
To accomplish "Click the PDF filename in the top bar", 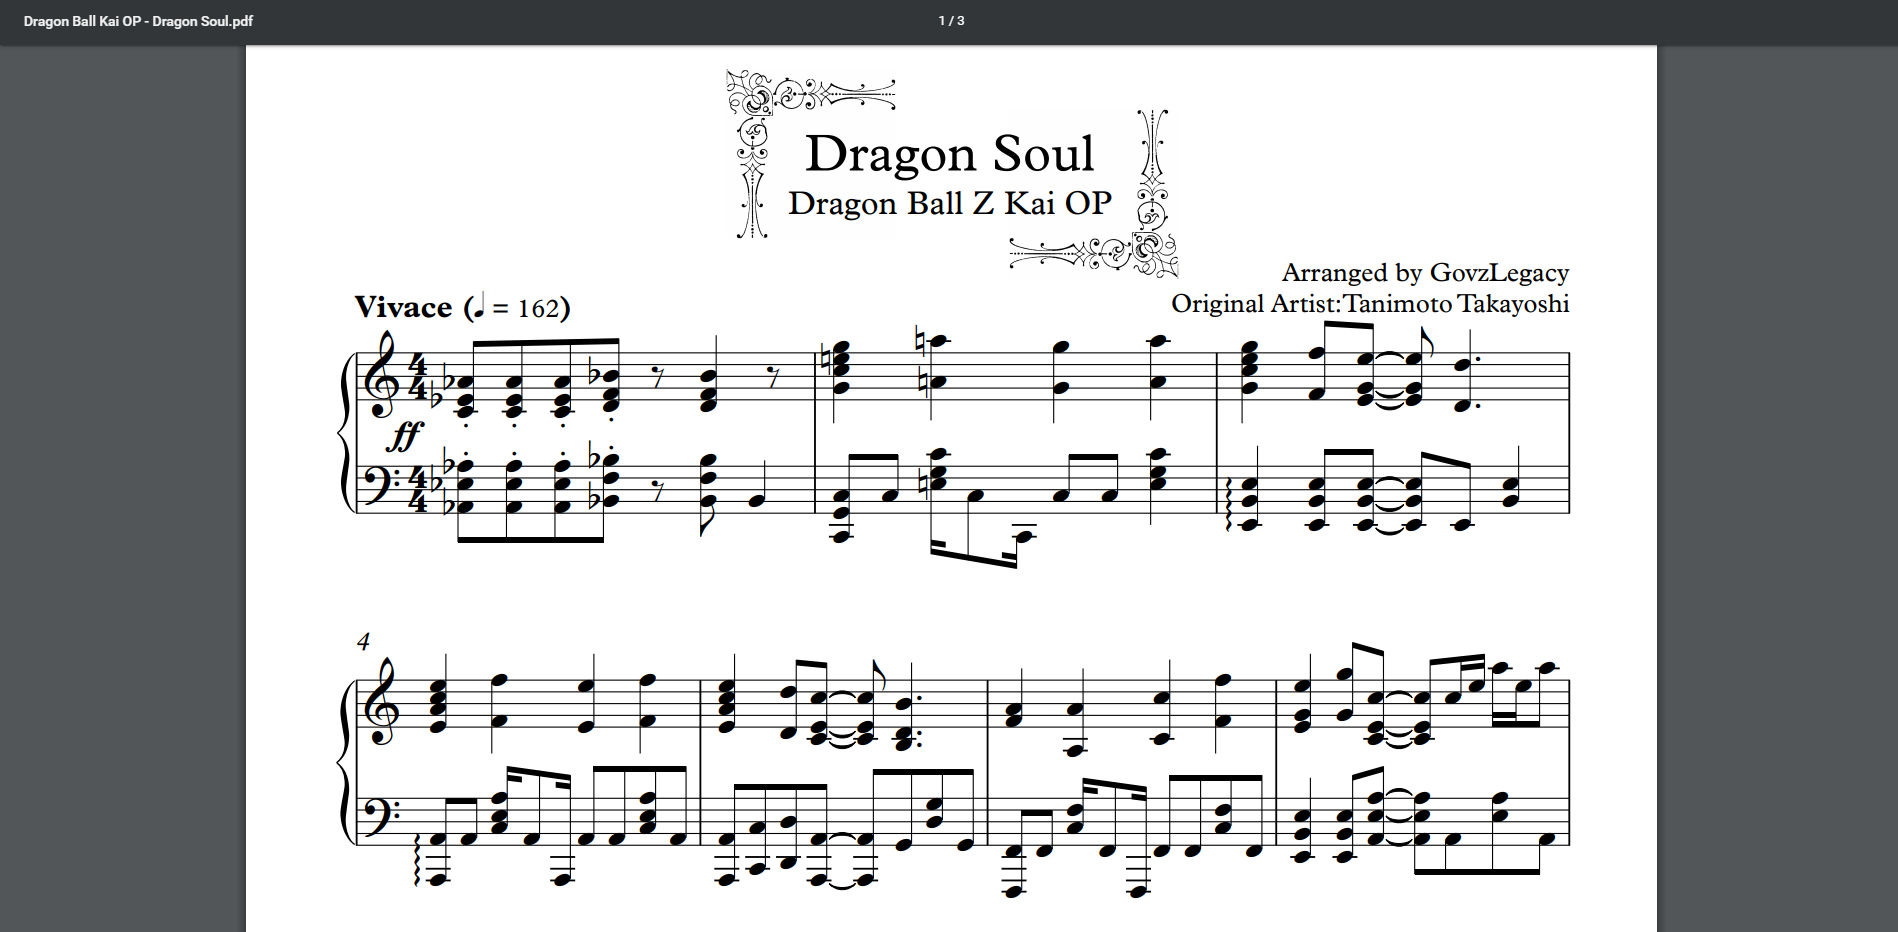I will (138, 21).
